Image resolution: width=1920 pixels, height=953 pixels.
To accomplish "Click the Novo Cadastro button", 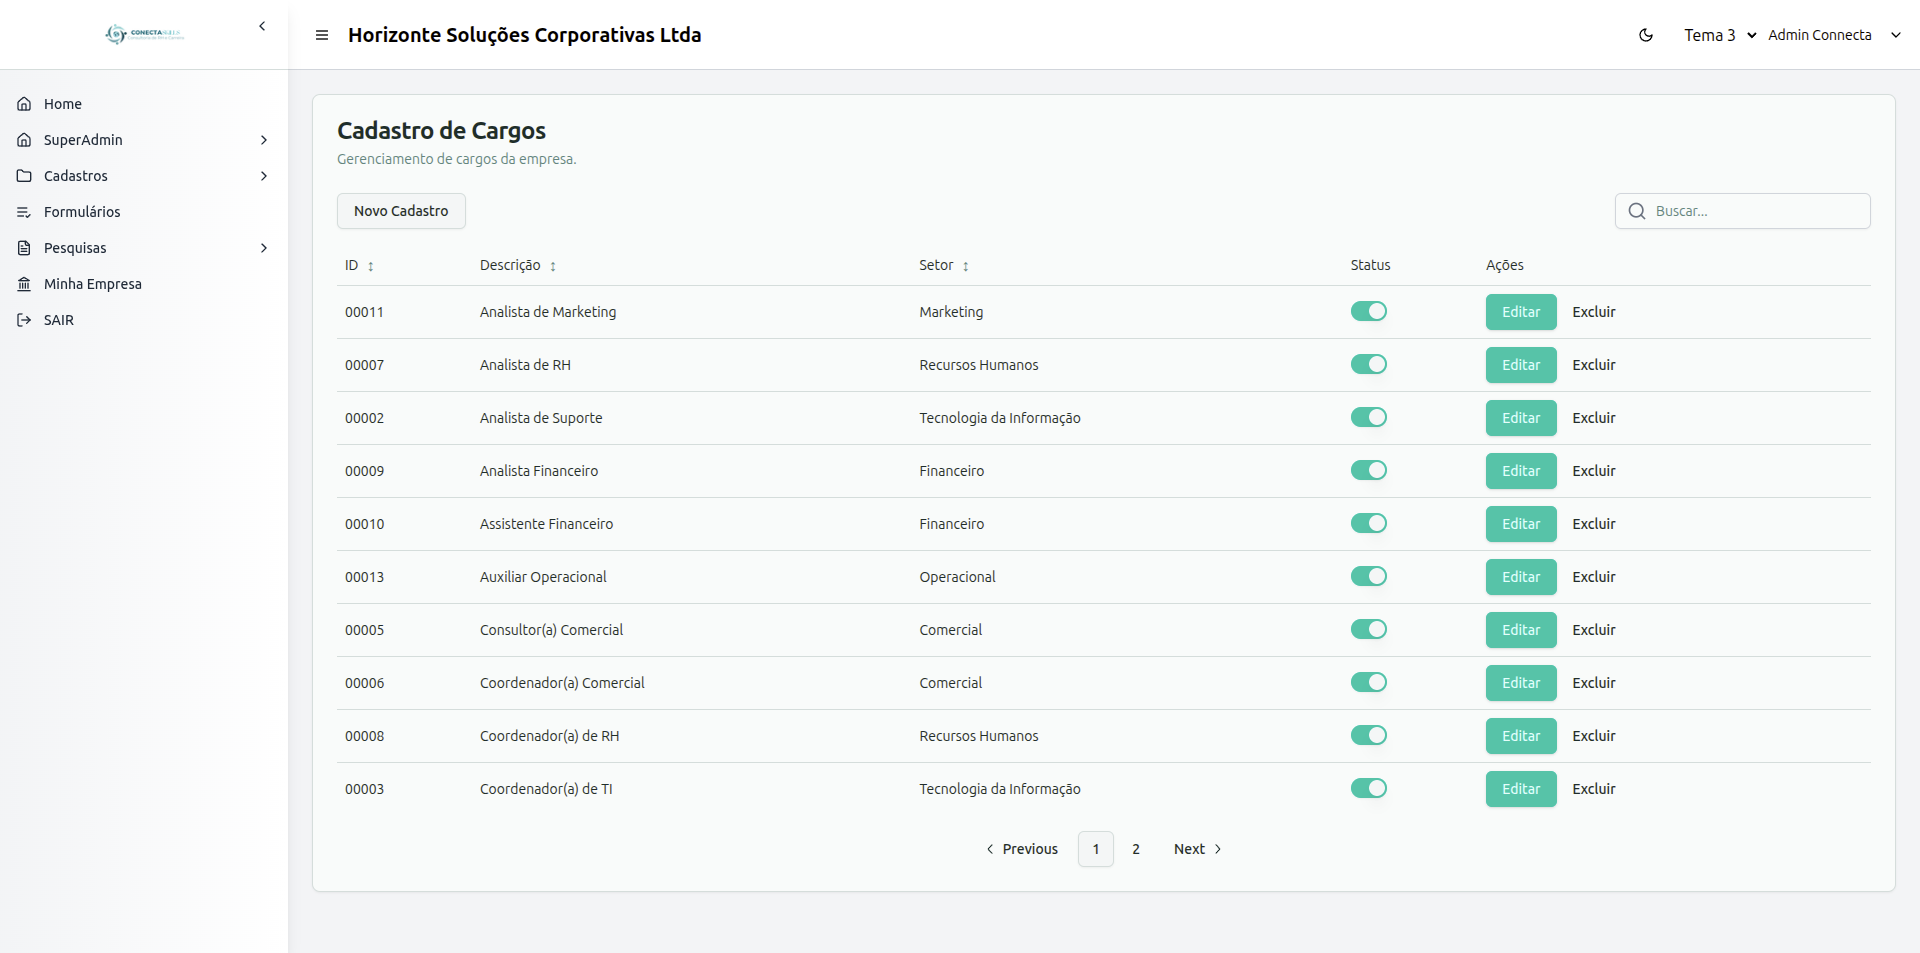I will tap(401, 211).
